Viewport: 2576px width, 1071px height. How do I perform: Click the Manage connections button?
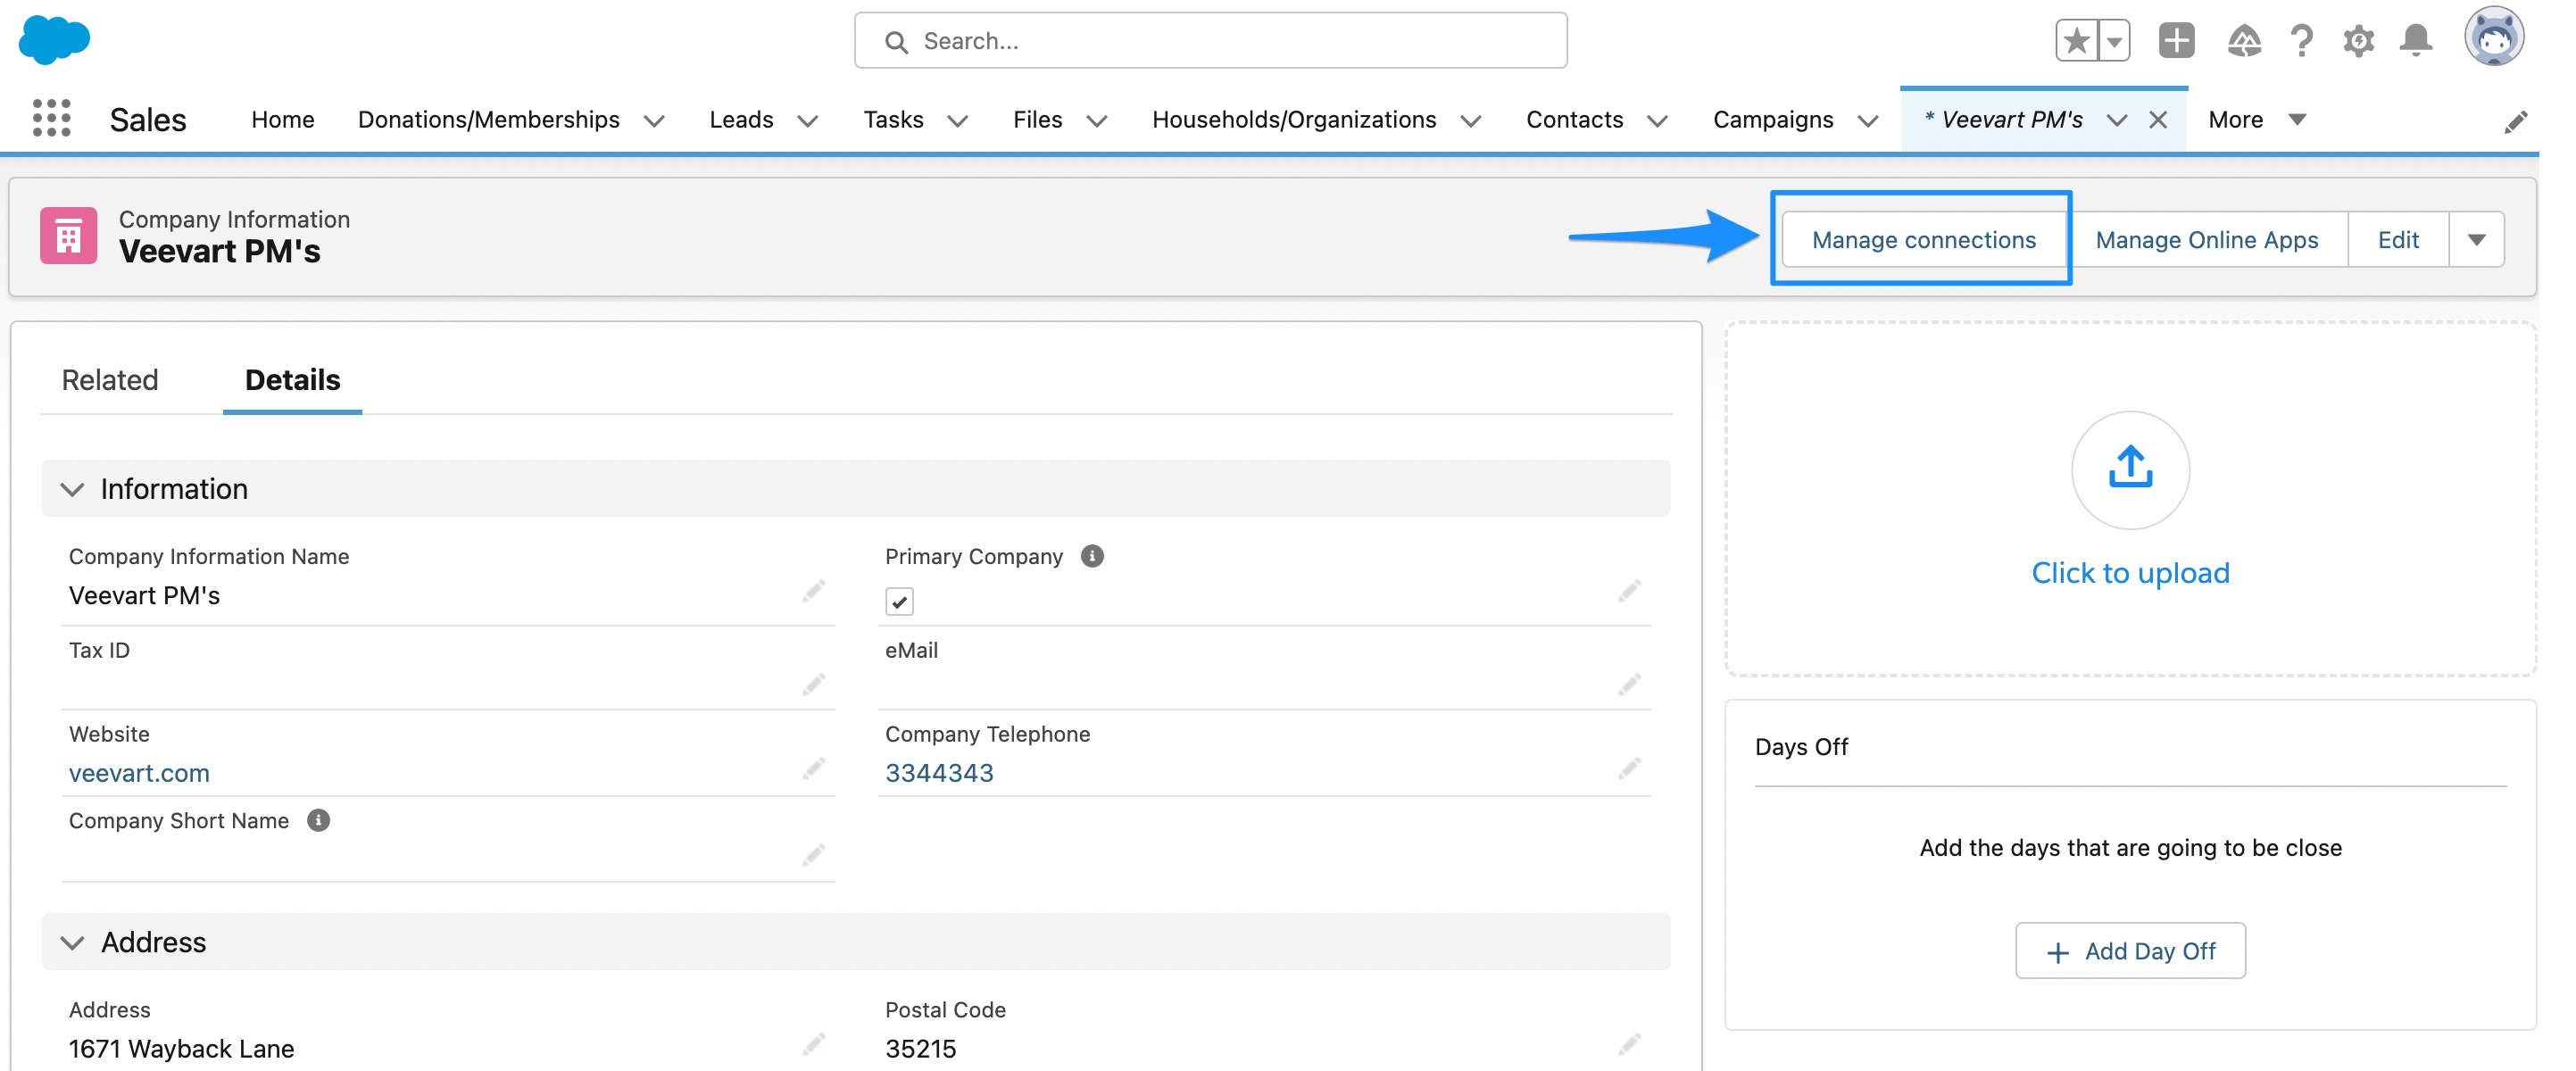point(1922,239)
